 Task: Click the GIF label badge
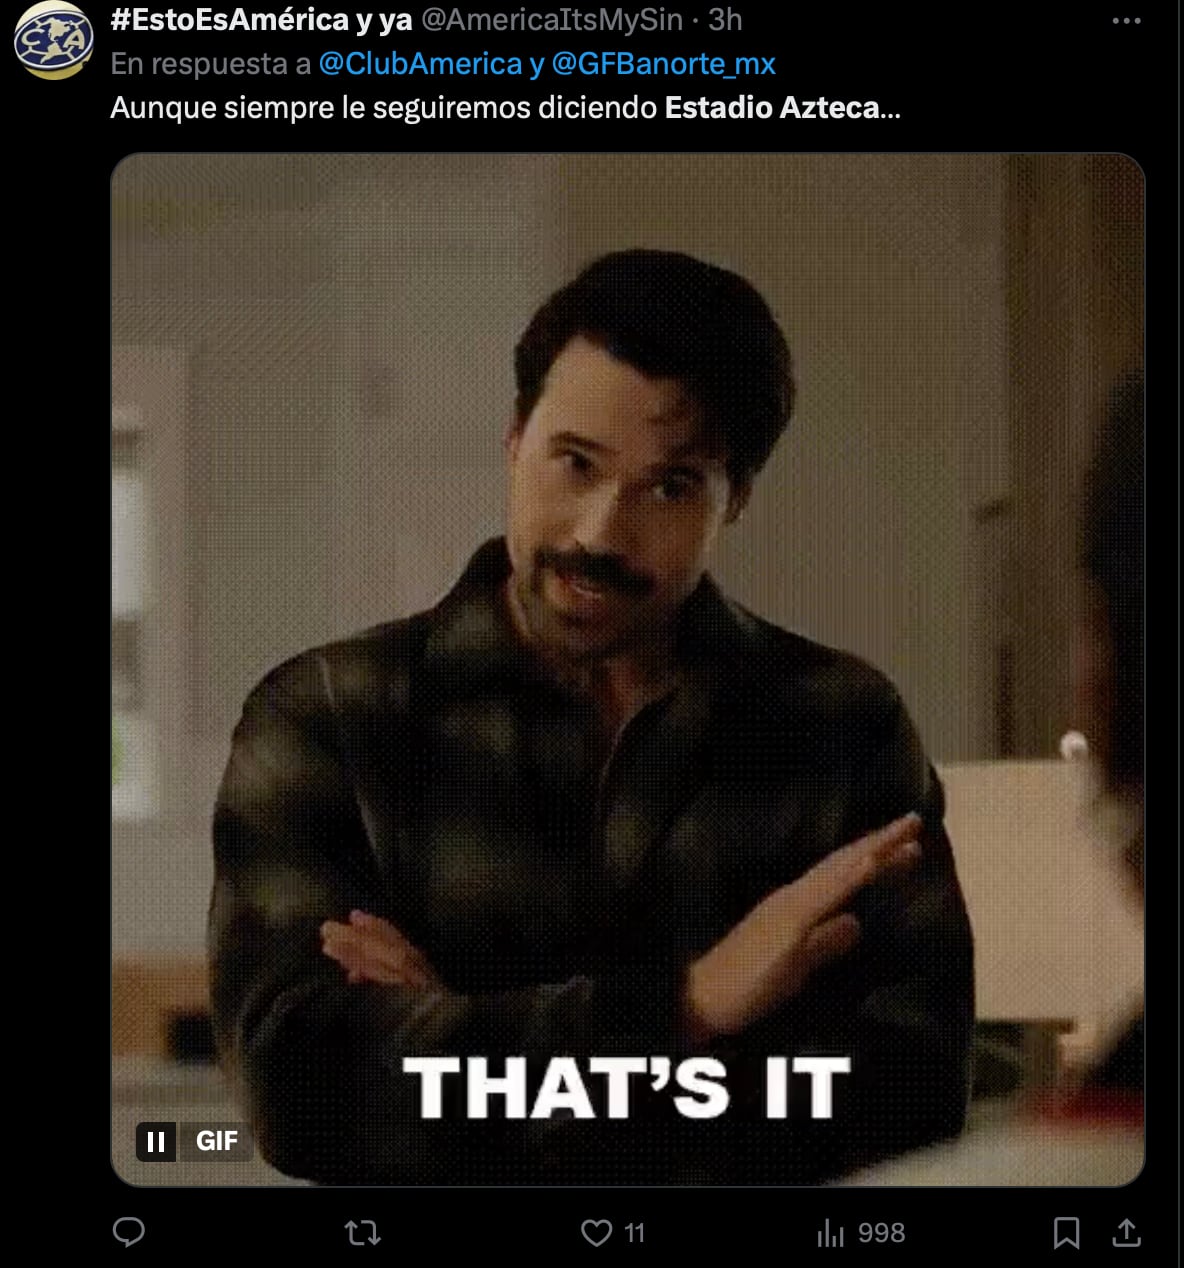tap(216, 1141)
